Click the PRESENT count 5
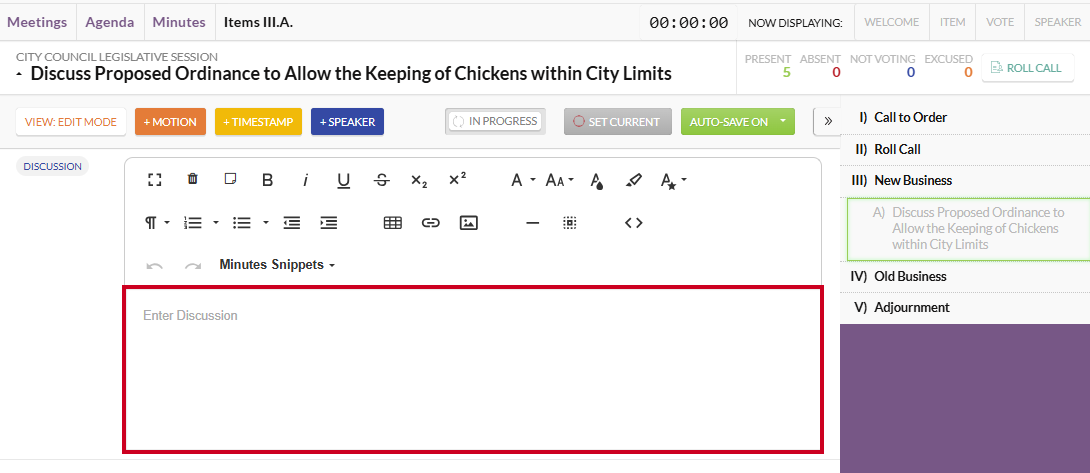 (x=786, y=72)
